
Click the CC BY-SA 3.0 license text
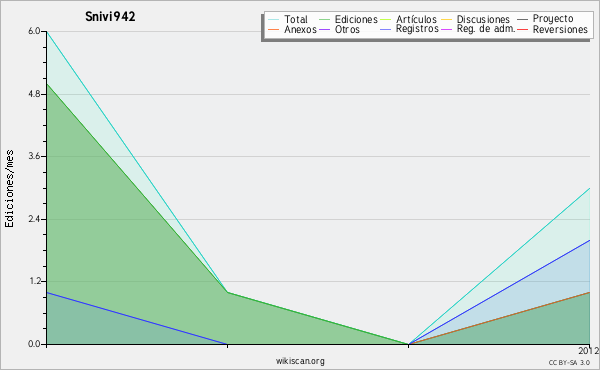[569, 362]
